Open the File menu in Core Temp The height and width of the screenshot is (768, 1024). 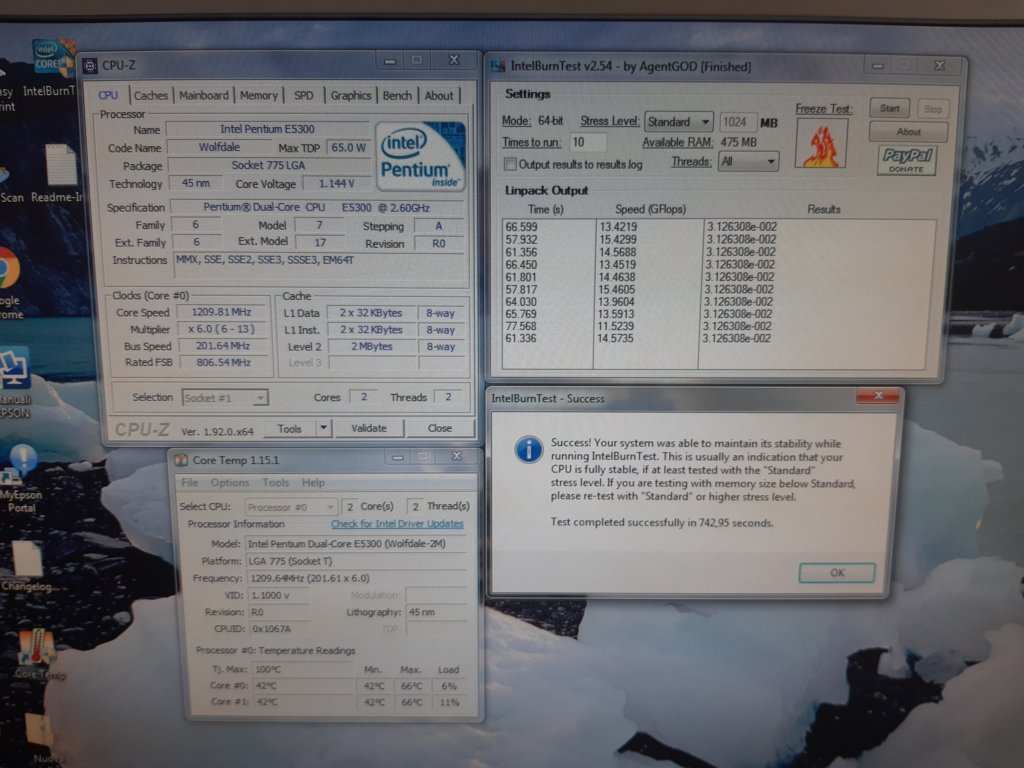pos(190,483)
